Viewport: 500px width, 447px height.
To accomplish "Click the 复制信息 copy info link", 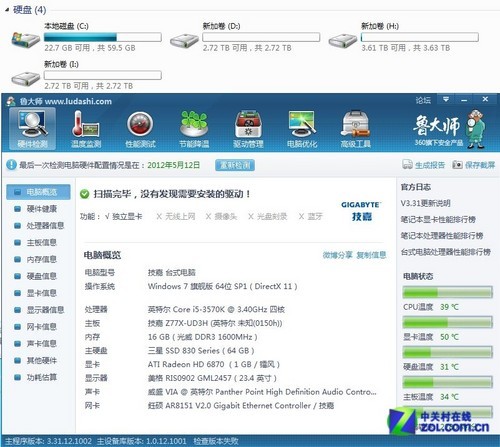I will pyautogui.click(x=371, y=255).
